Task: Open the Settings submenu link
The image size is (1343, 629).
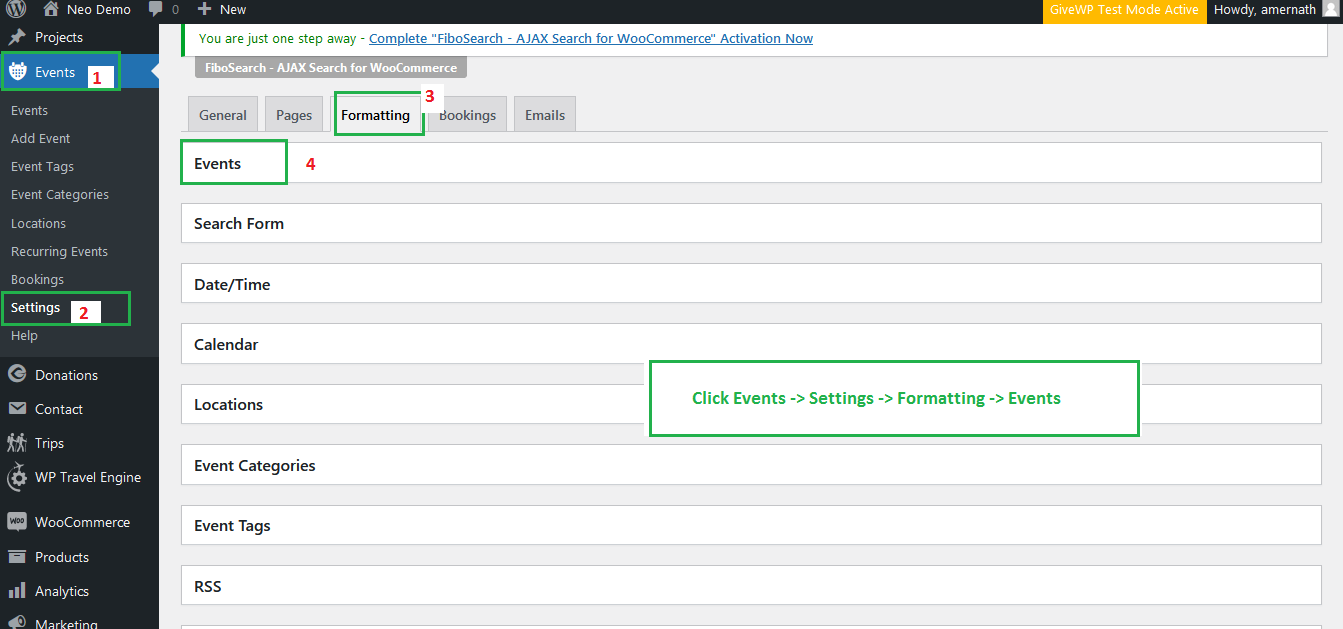Action: pos(36,307)
